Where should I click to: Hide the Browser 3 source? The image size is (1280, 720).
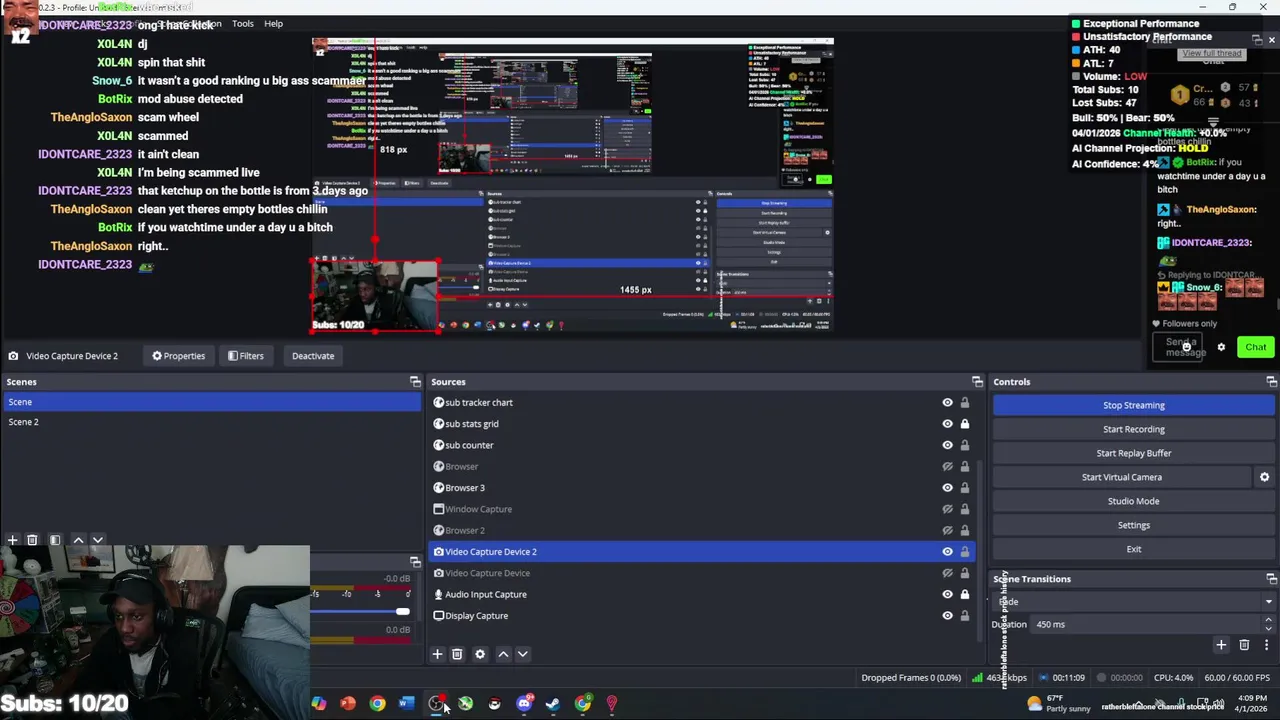[947, 488]
